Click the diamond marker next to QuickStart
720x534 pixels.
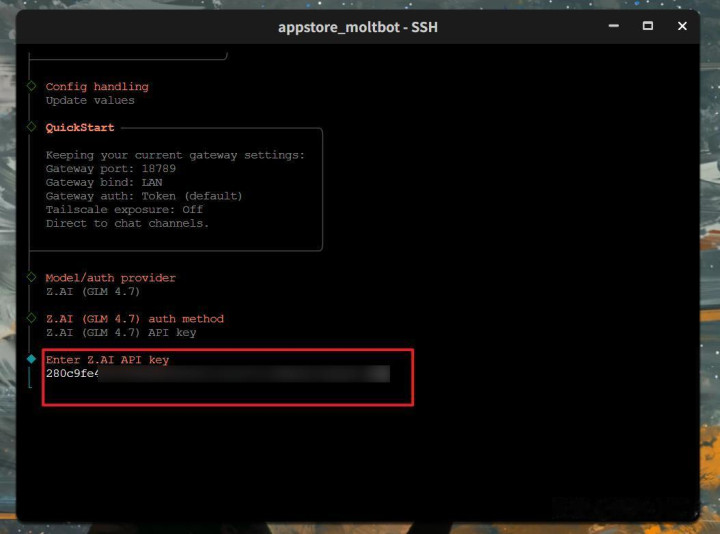point(31,128)
